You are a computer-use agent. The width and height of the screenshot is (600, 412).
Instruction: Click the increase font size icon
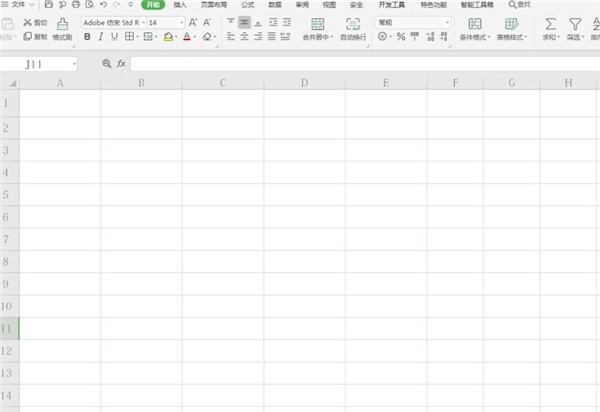tap(193, 23)
